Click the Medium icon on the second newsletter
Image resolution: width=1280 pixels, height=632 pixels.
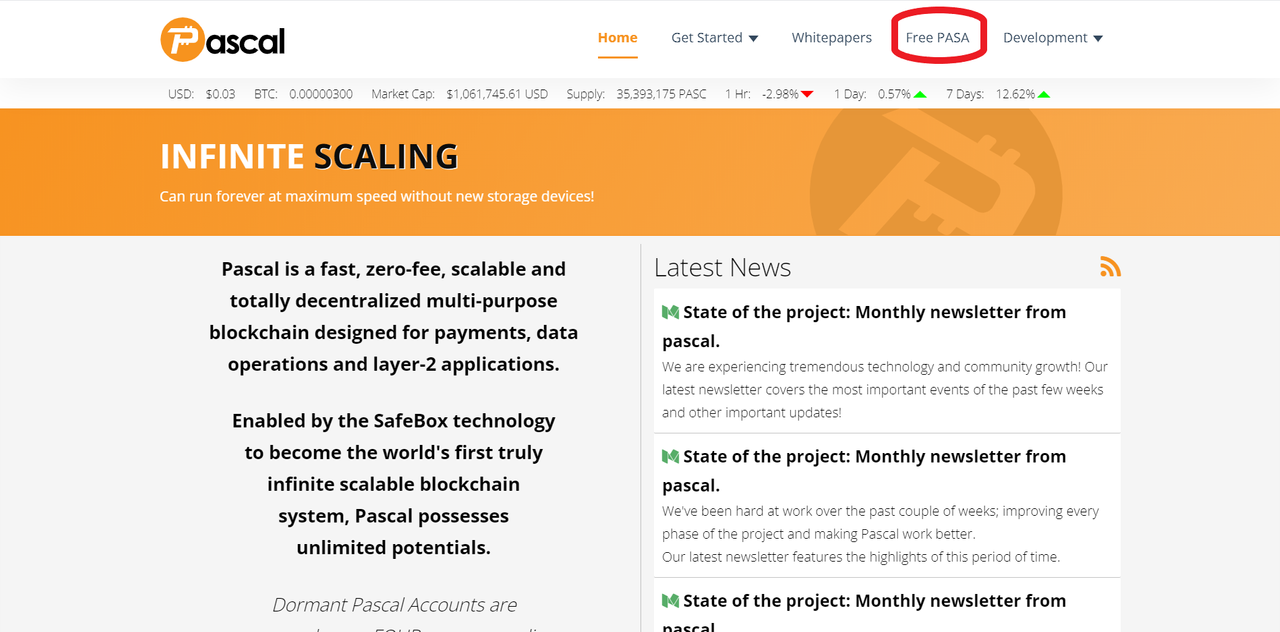[670, 456]
